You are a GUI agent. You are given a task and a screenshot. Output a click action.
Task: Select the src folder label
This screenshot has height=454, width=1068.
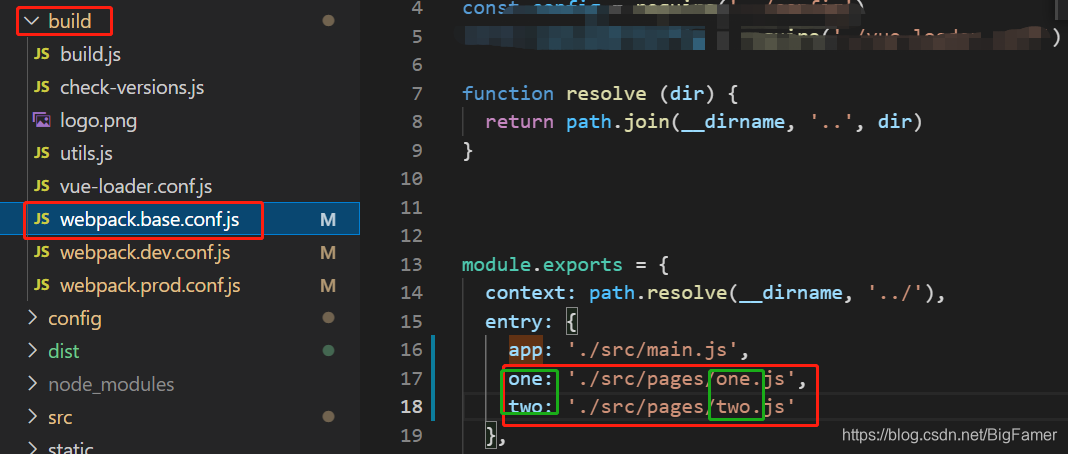(60, 417)
